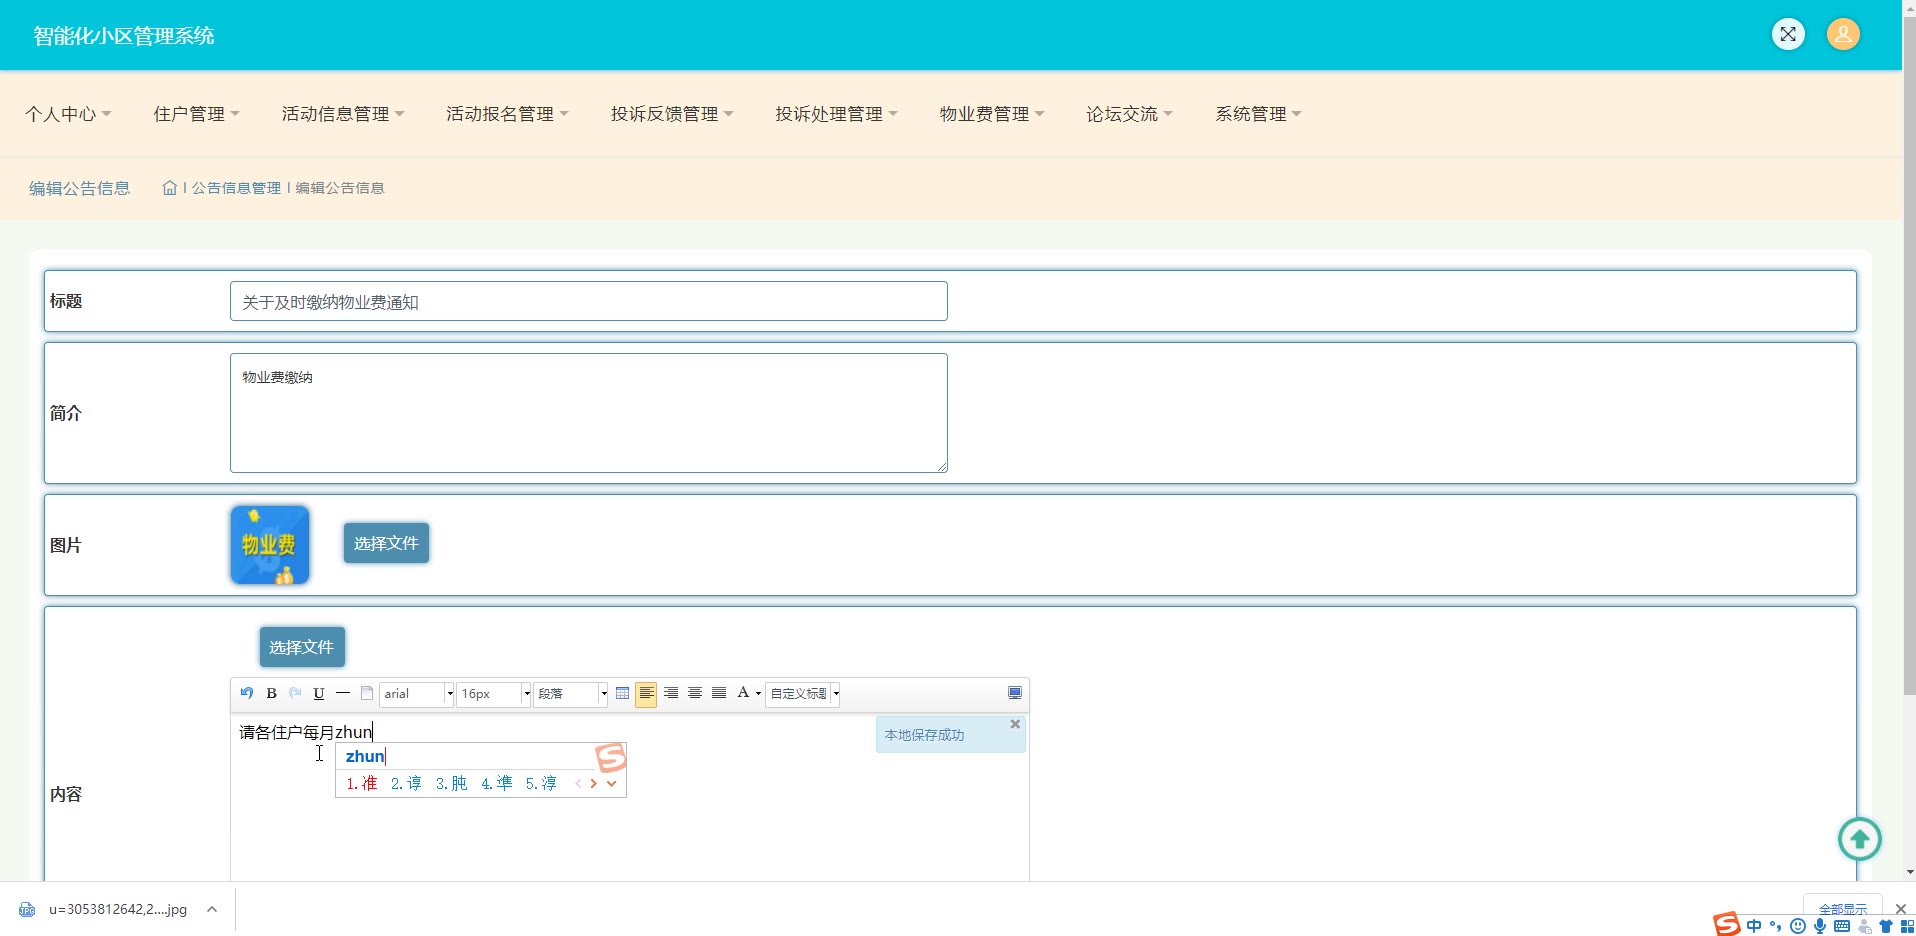
Task: Insert a horizontal line in the editor
Action: click(x=343, y=693)
